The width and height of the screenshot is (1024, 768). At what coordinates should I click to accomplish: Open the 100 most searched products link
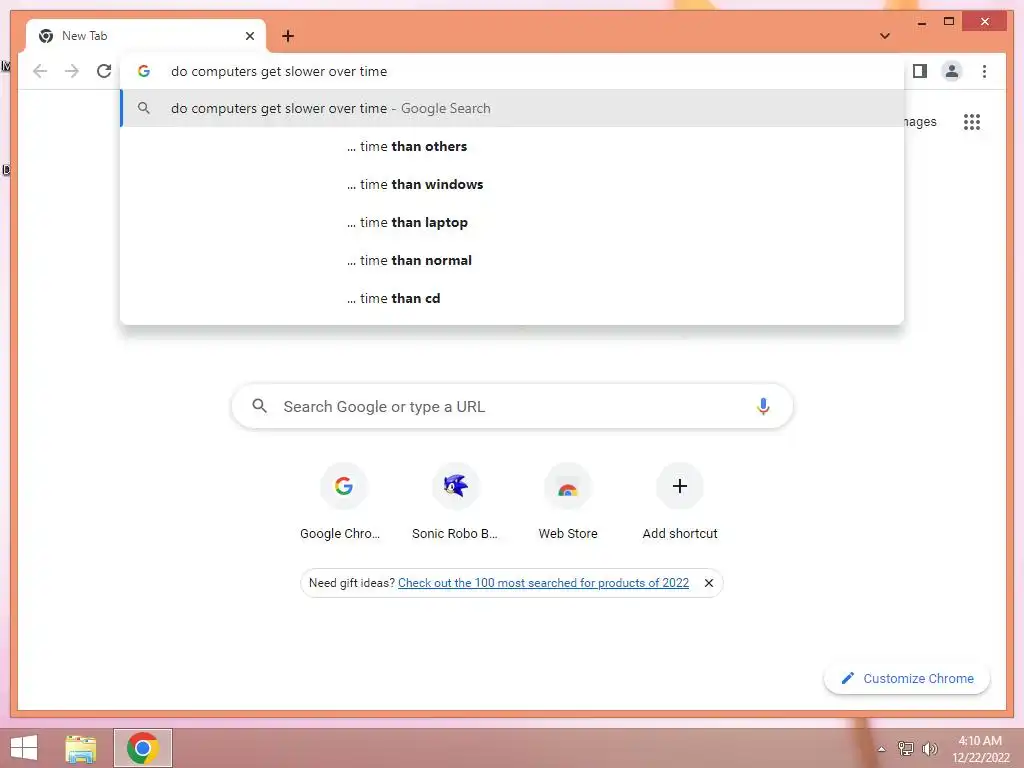pos(543,583)
